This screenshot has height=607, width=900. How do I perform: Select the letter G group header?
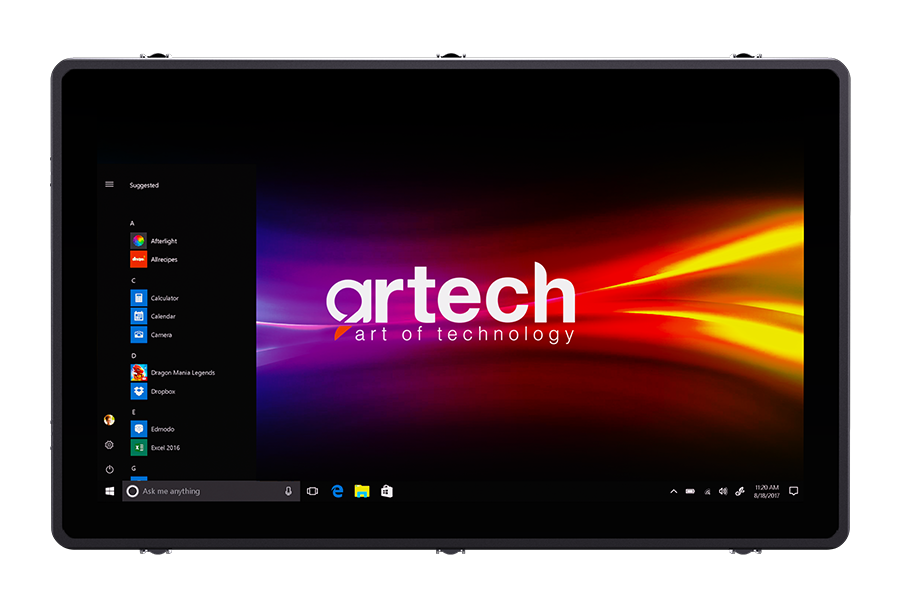click(x=133, y=468)
